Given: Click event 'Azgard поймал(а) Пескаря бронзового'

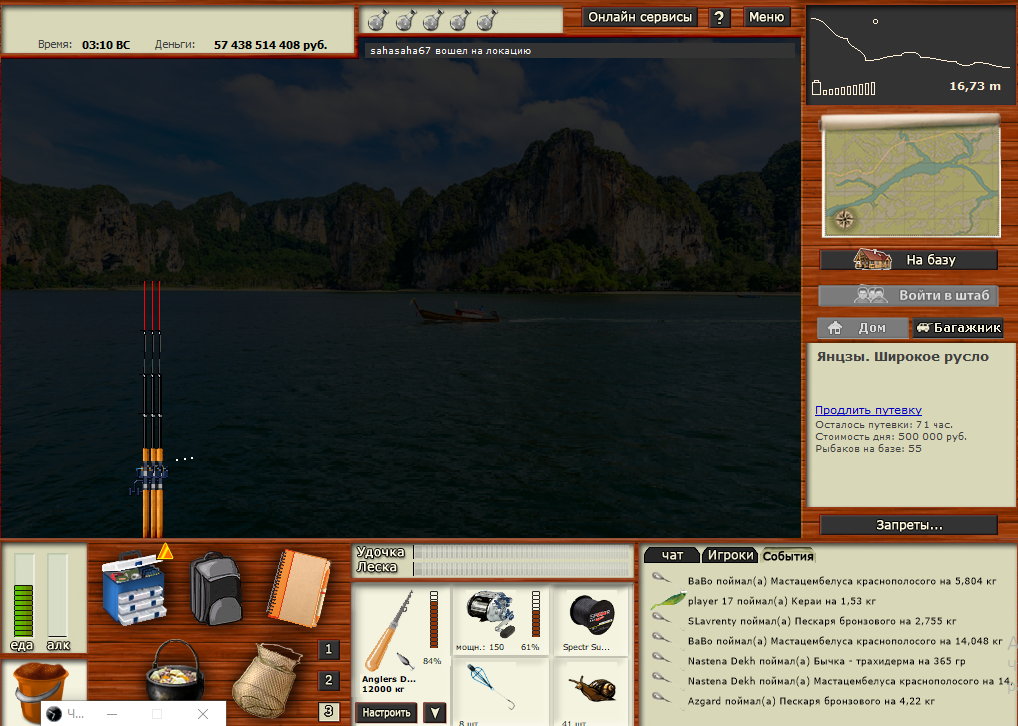Looking at the screenshot, I should [811, 701].
